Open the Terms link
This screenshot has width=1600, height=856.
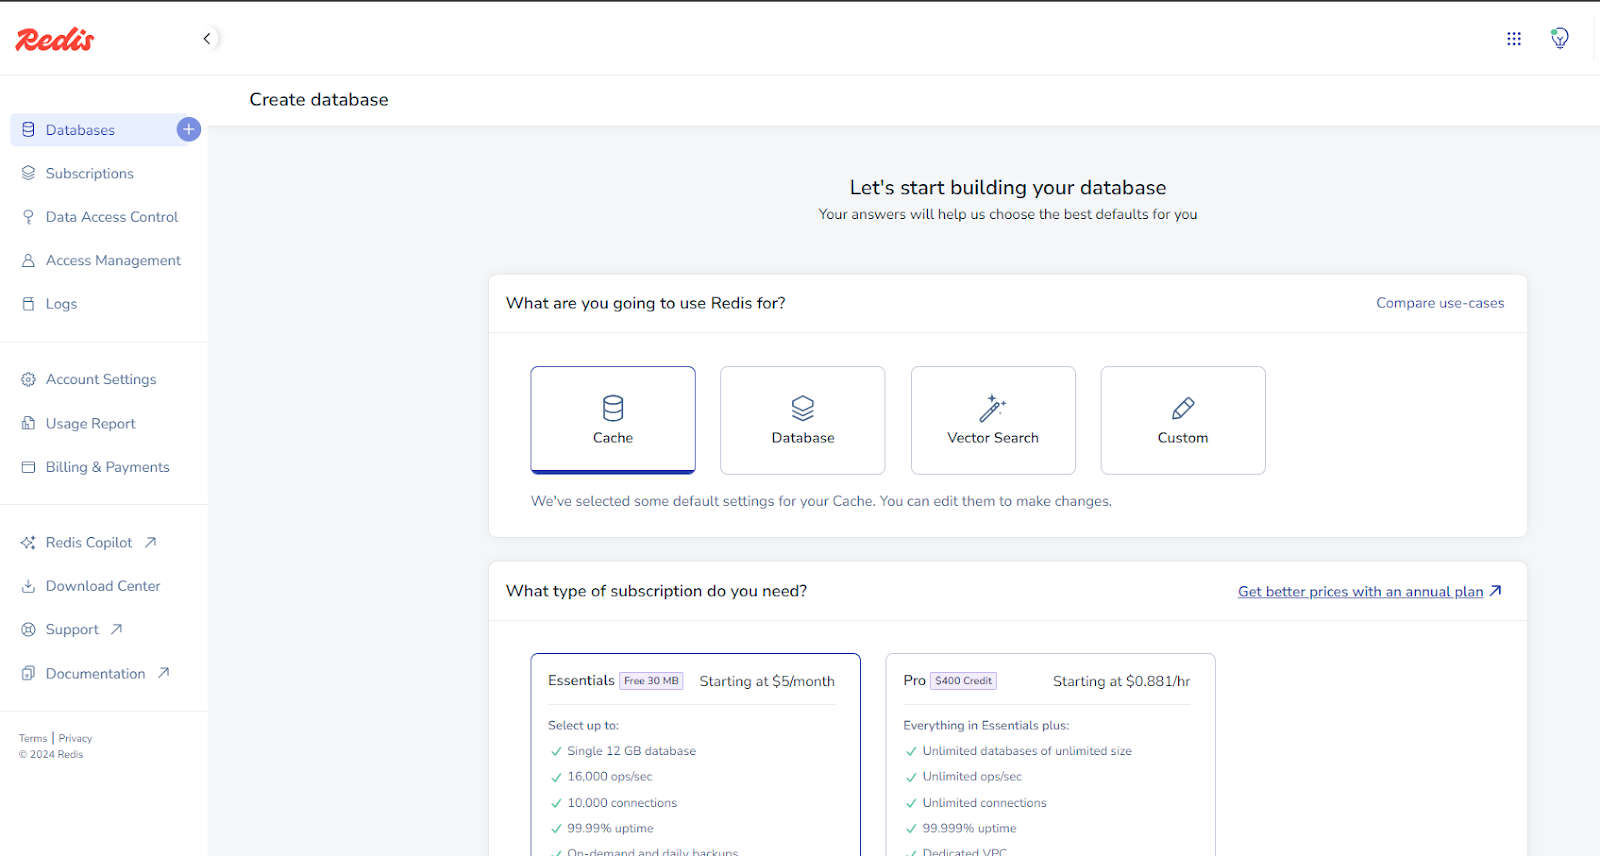pyautogui.click(x=33, y=738)
